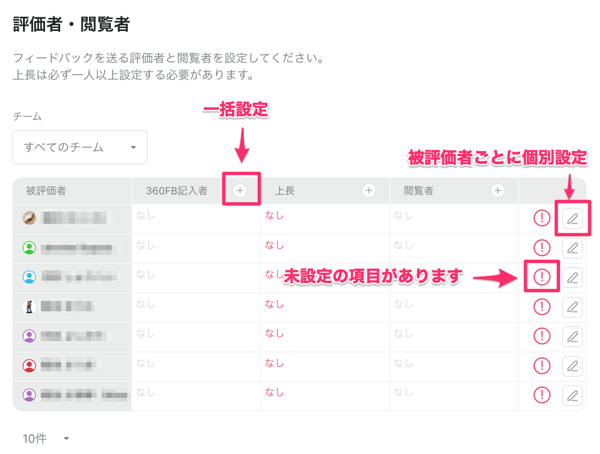Click 360FB記入者 なし cell in second row
Viewport: 600px width, 454px height.
pos(146,245)
